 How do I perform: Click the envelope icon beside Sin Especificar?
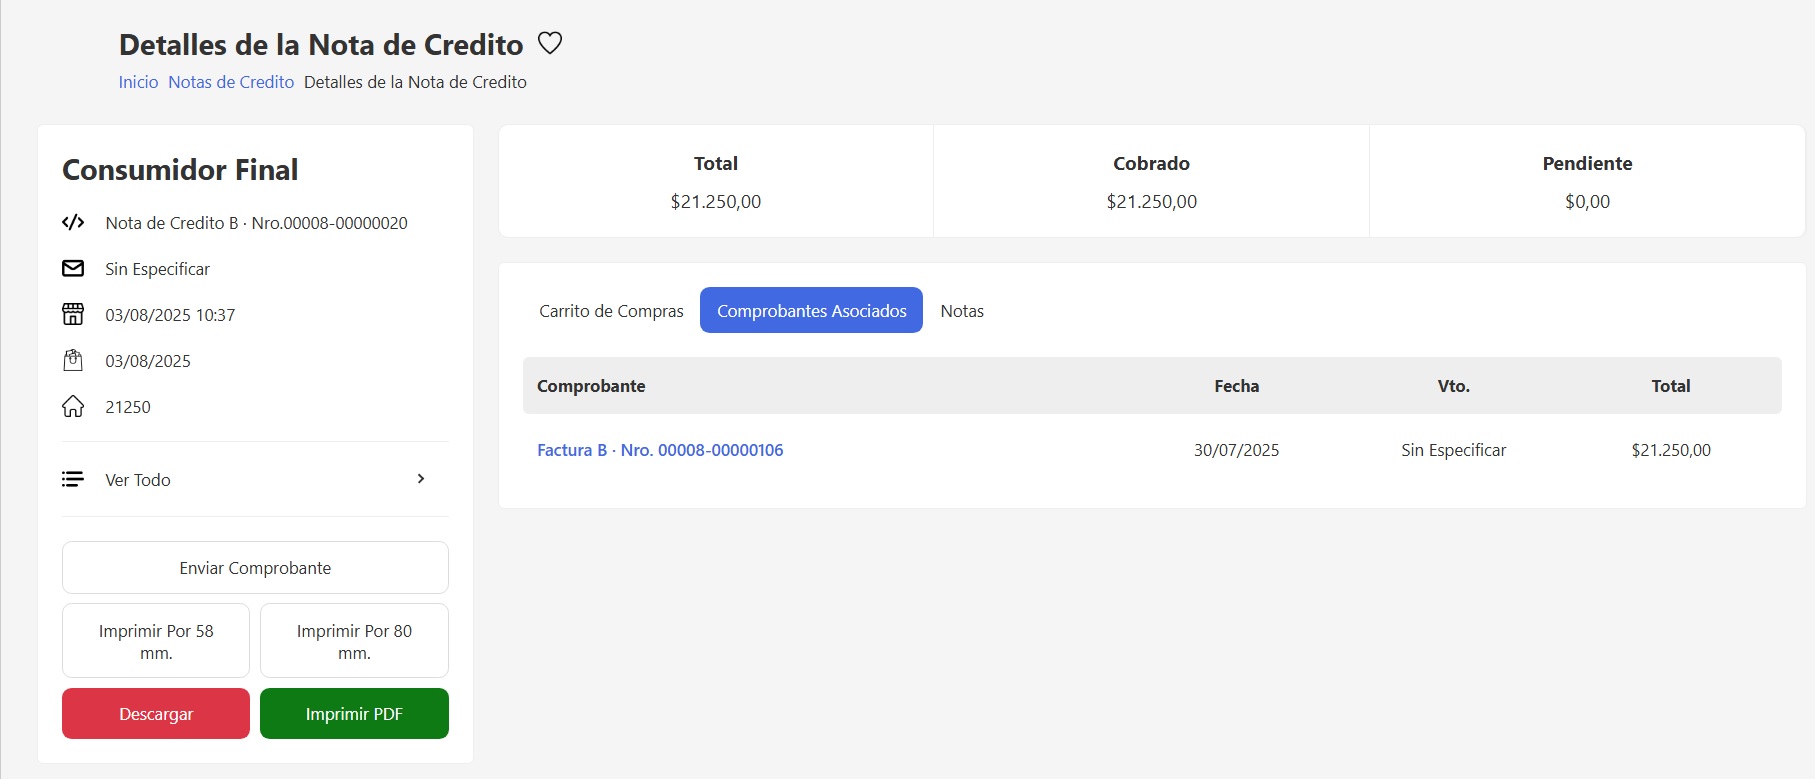(x=73, y=268)
